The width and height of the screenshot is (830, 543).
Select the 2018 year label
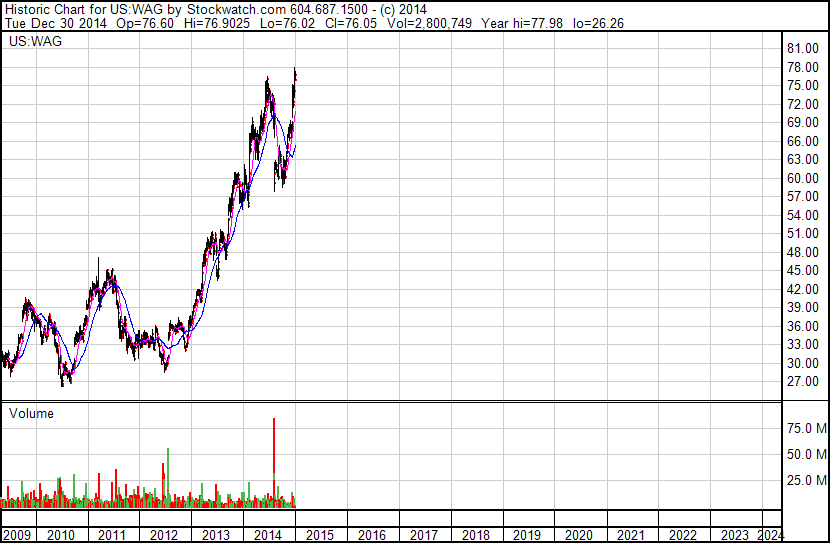475,535
